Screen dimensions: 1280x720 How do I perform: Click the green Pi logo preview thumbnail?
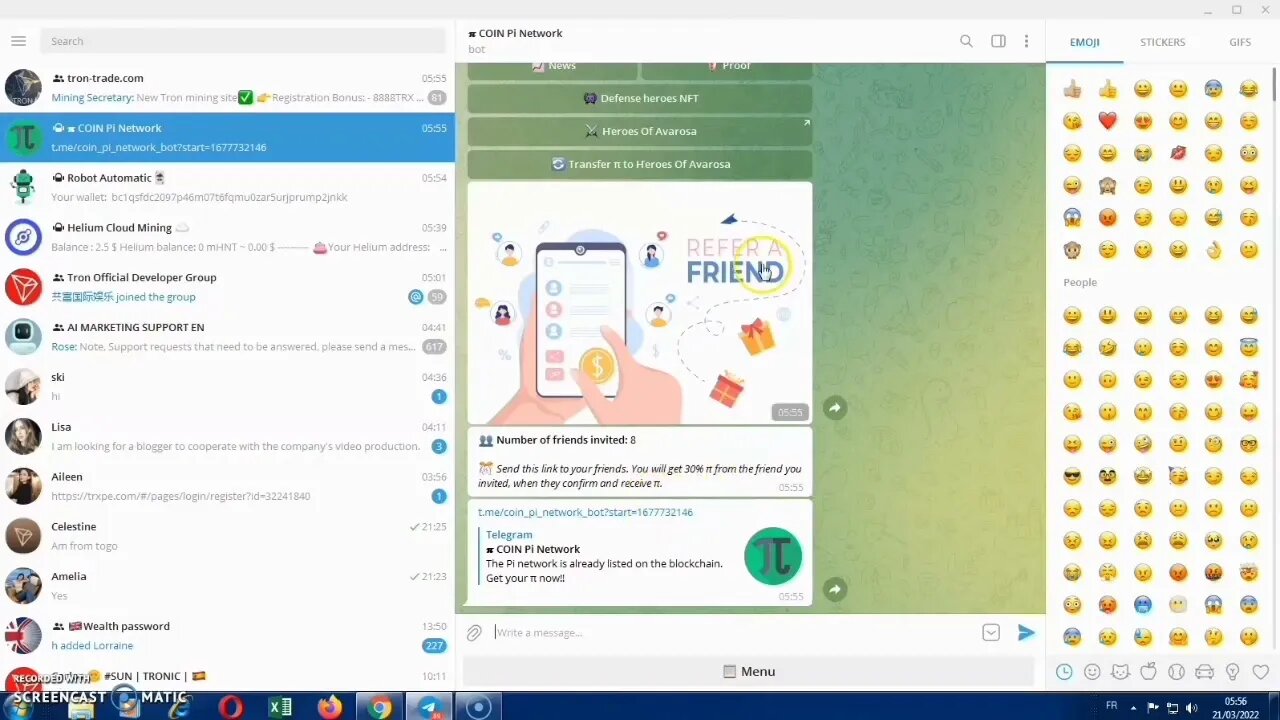pyautogui.click(x=773, y=556)
